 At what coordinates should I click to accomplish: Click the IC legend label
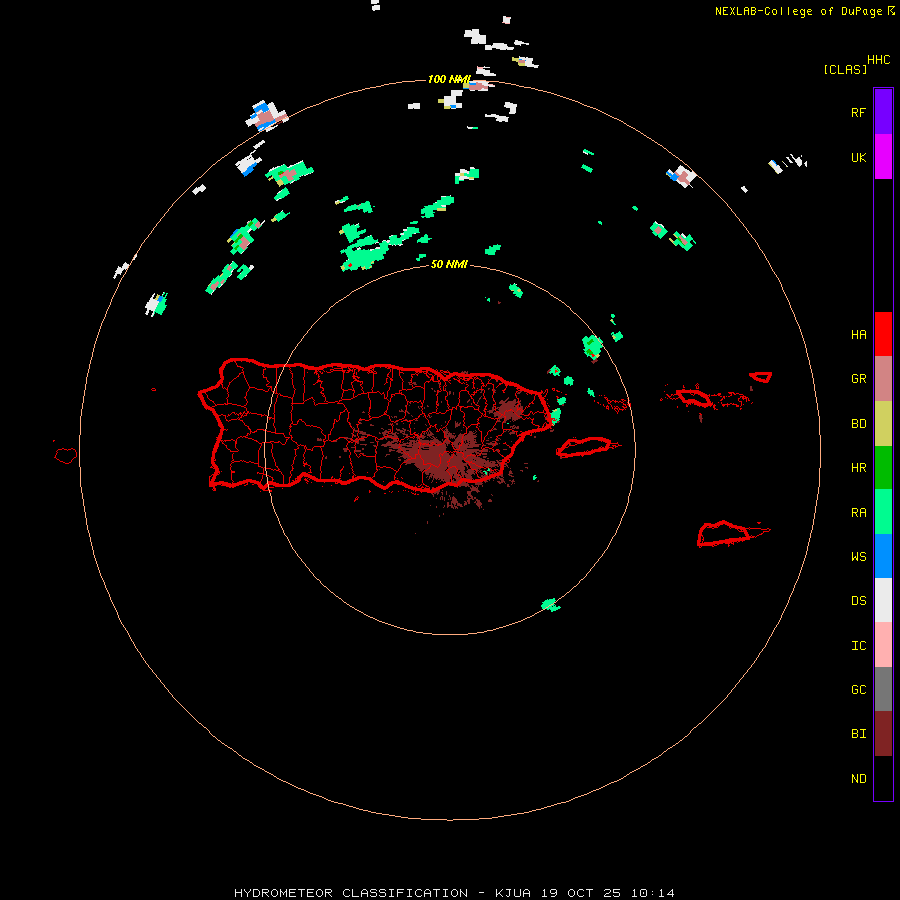tap(858, 646)
